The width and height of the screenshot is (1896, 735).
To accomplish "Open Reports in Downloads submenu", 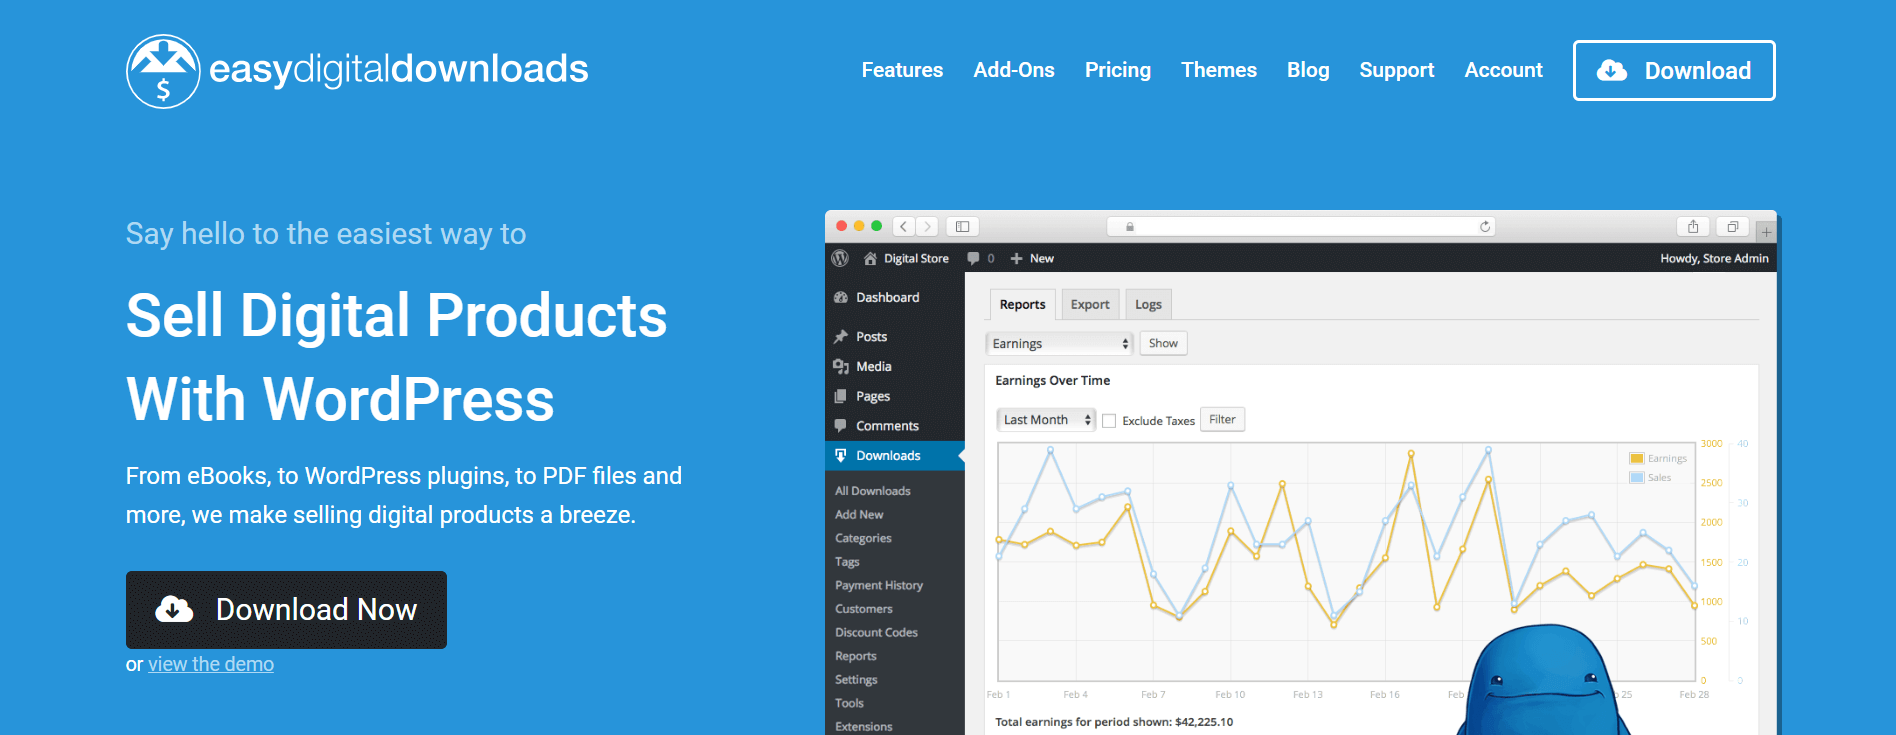I will (x=856, y=656).
